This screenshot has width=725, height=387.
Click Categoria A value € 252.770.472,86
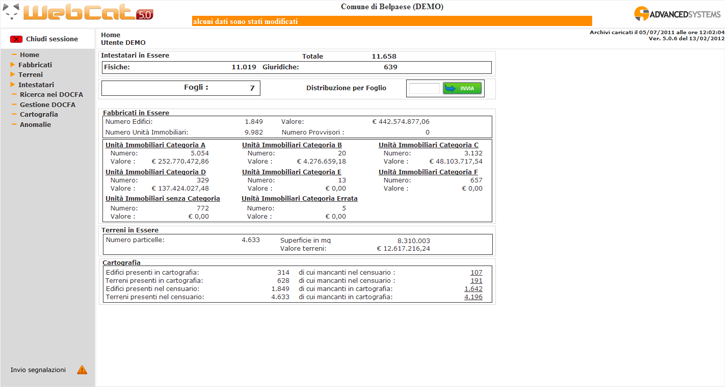tap(180, 161)
